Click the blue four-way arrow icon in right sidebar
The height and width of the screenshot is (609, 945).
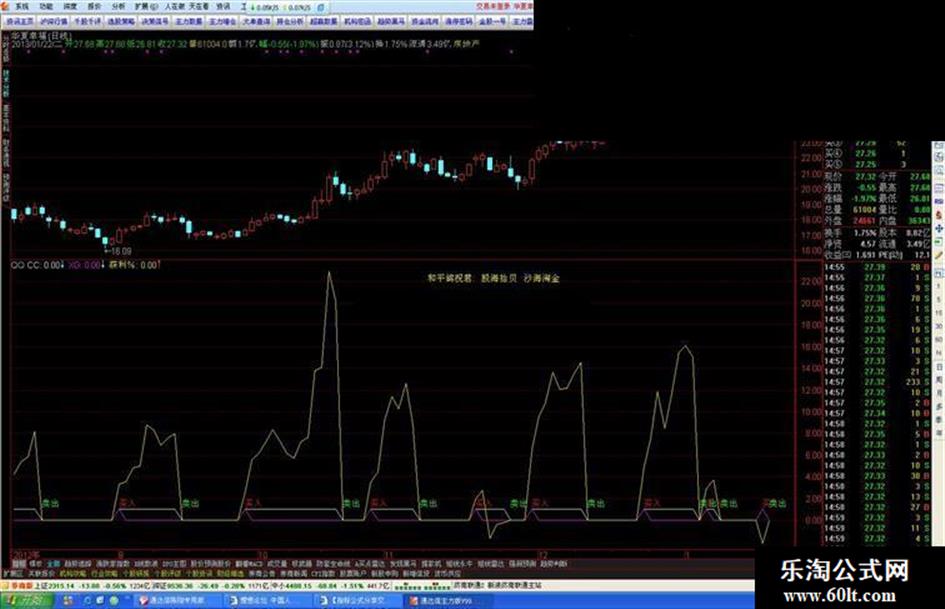[x=939, y=229]
